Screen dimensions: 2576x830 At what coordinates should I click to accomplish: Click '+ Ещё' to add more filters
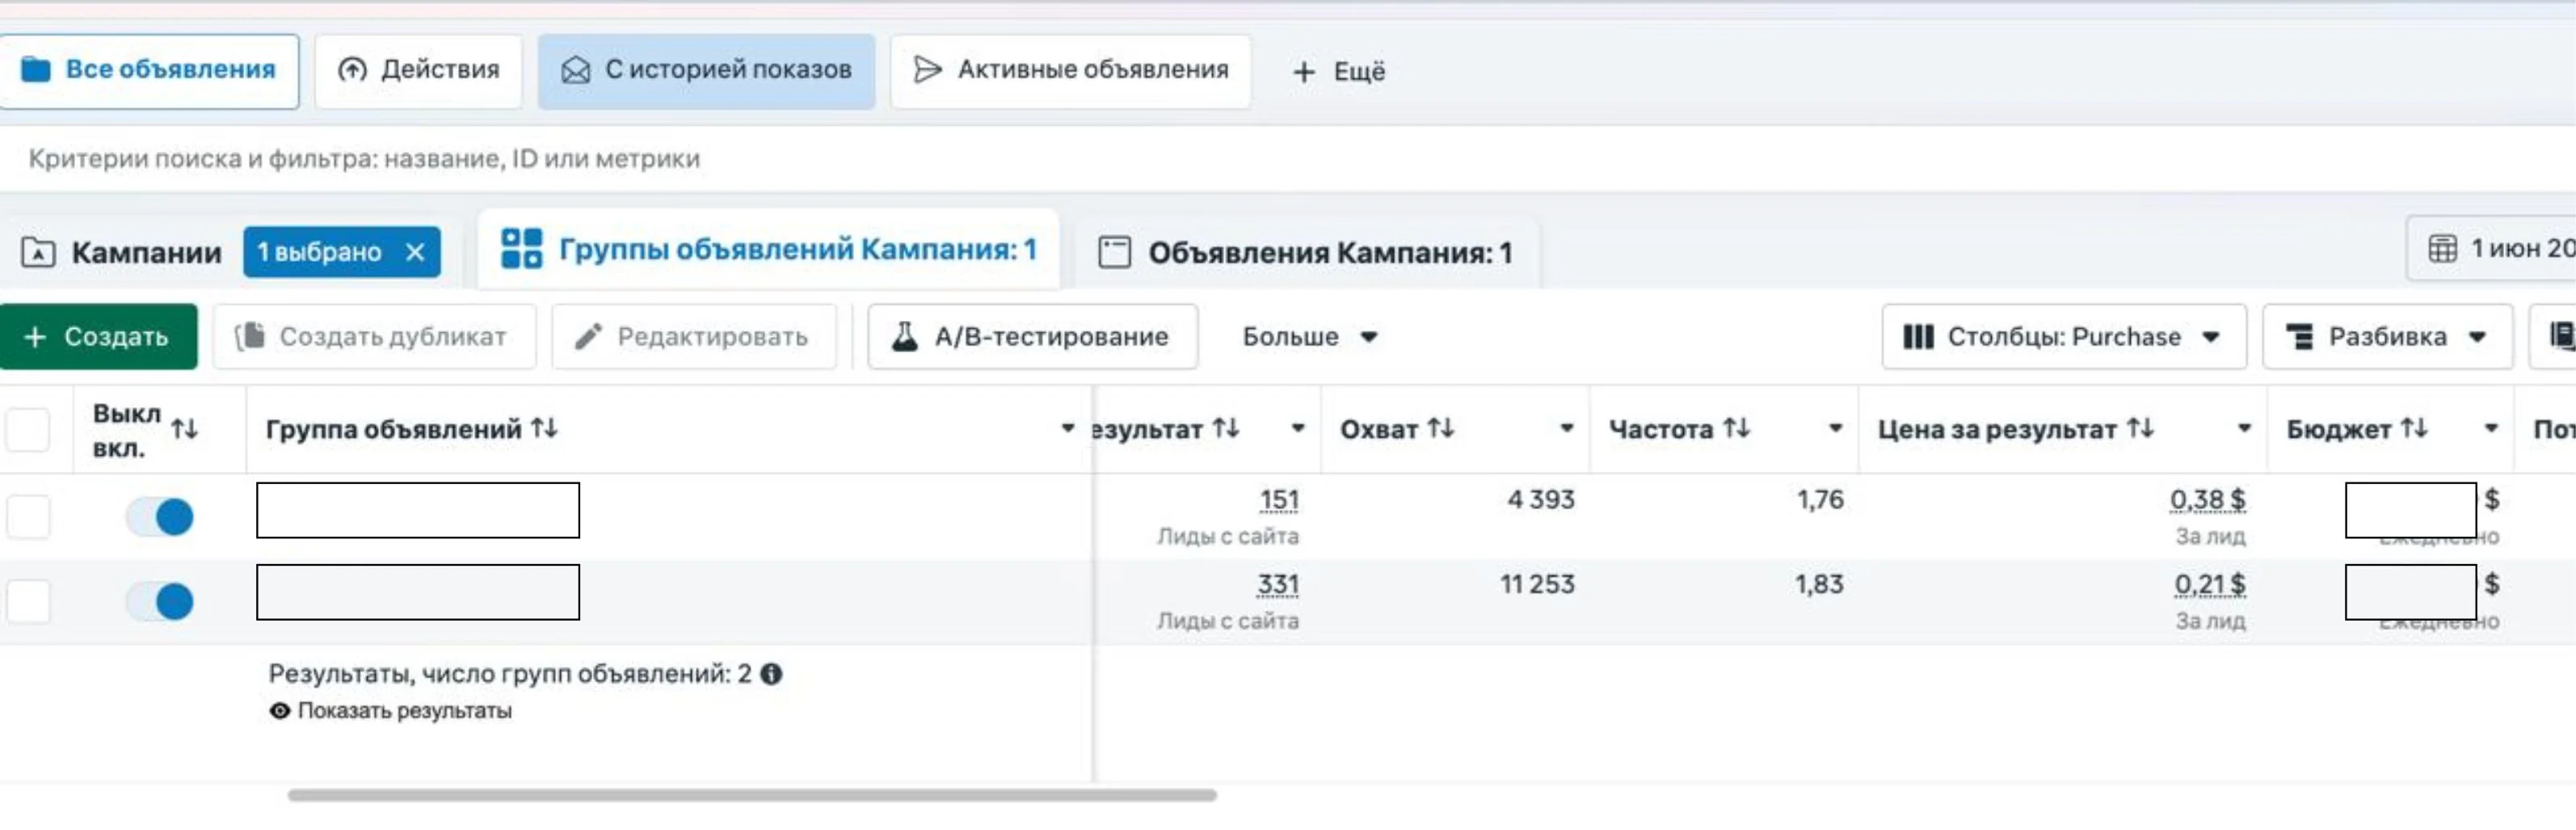(1338, 71)
